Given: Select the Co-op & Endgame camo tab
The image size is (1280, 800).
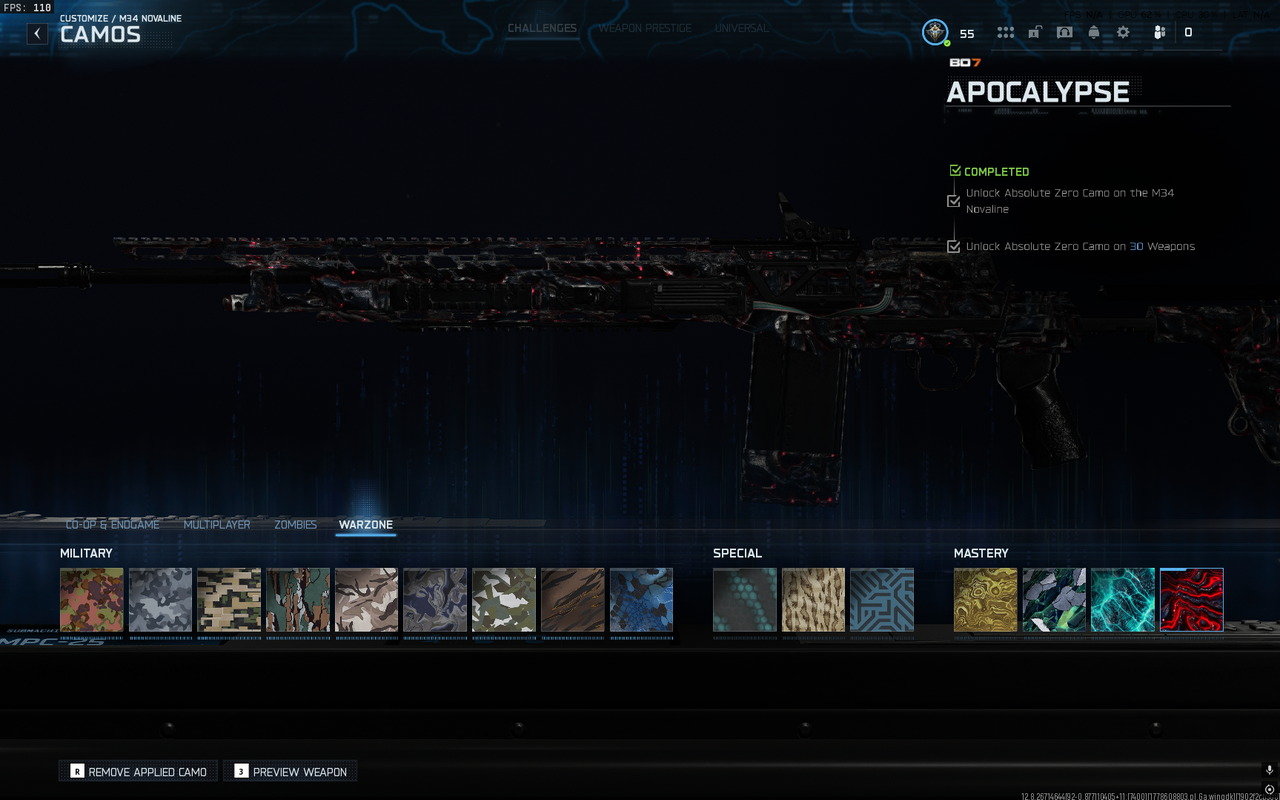Looking at the screenshot, I should (112, 525).
